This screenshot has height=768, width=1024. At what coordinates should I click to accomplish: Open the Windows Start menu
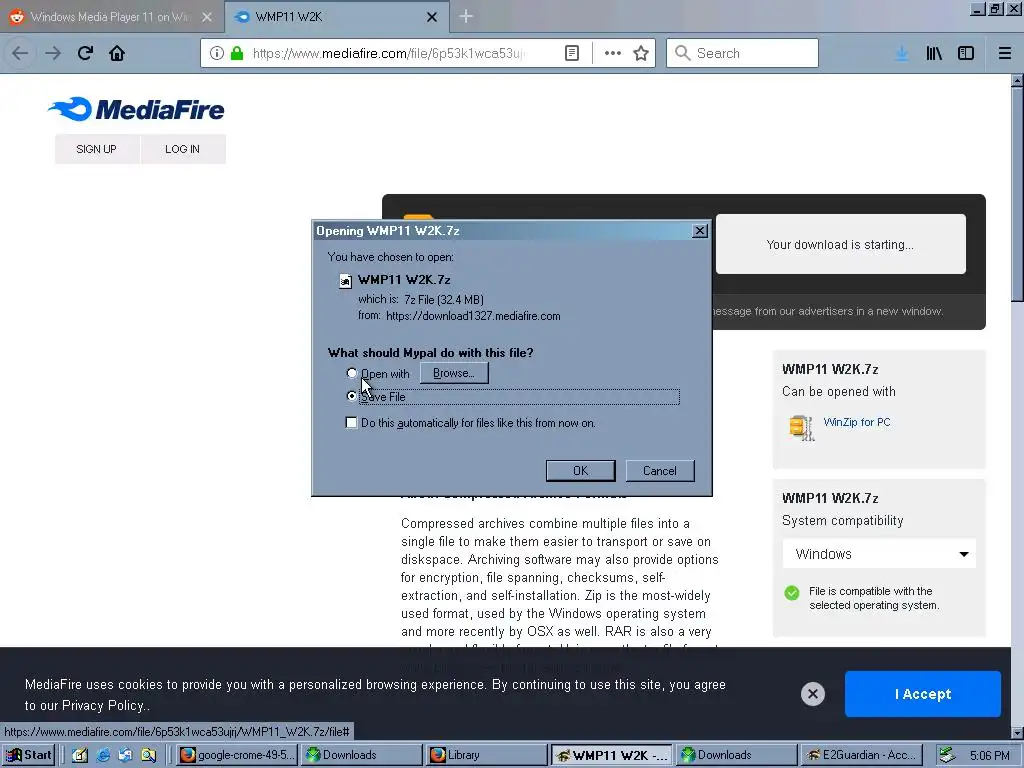point(29,755)
